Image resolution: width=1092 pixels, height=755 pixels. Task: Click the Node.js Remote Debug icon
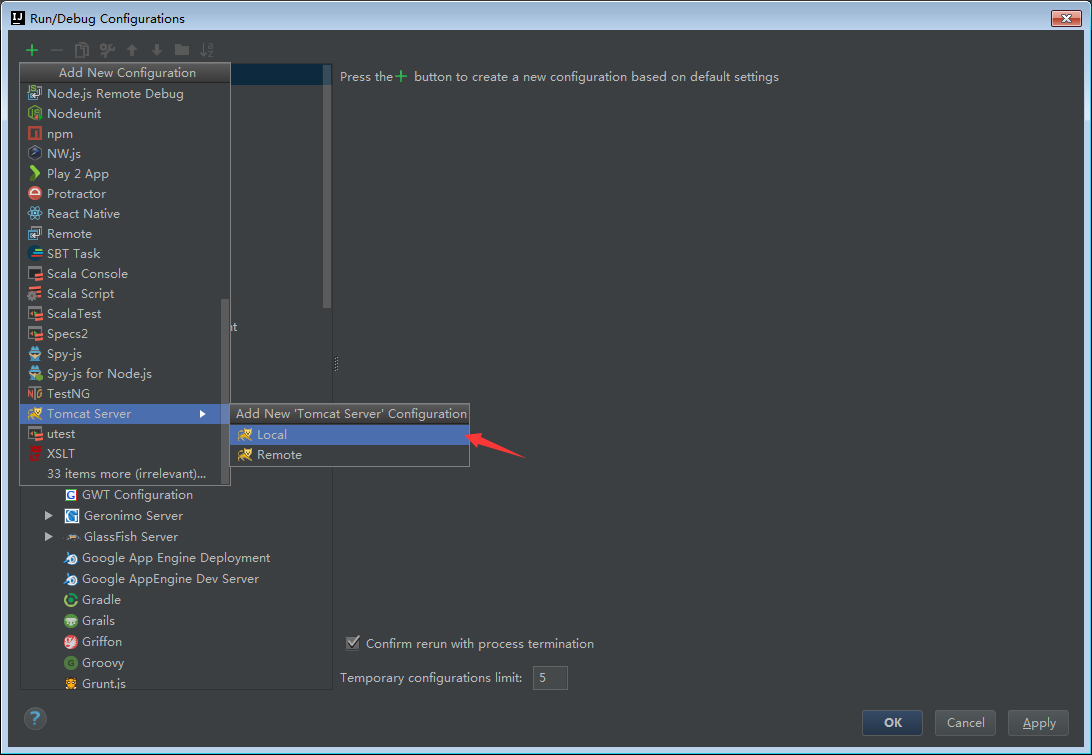pyautogui.click(x=35, y=93)
